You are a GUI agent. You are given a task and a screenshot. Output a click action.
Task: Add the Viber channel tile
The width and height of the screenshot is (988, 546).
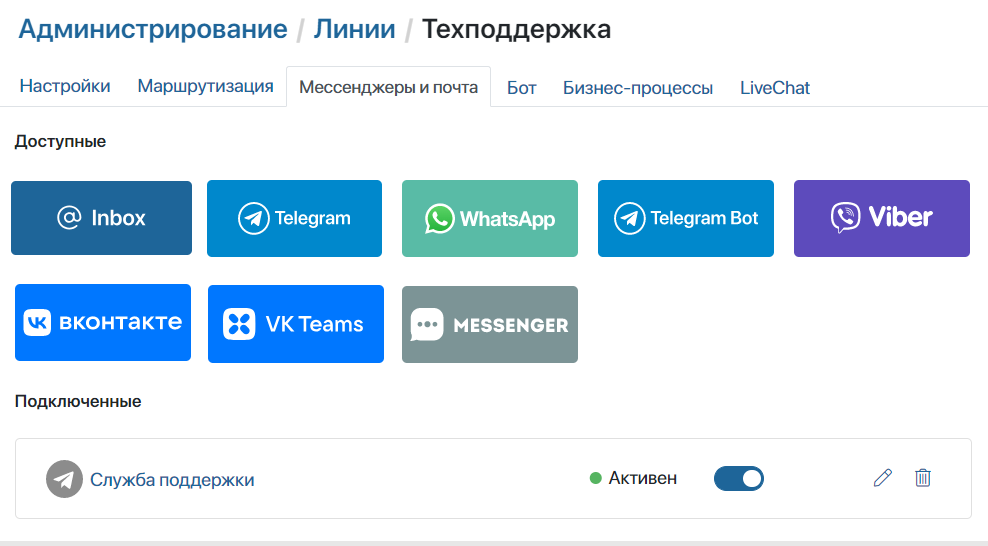coord(882,219)
